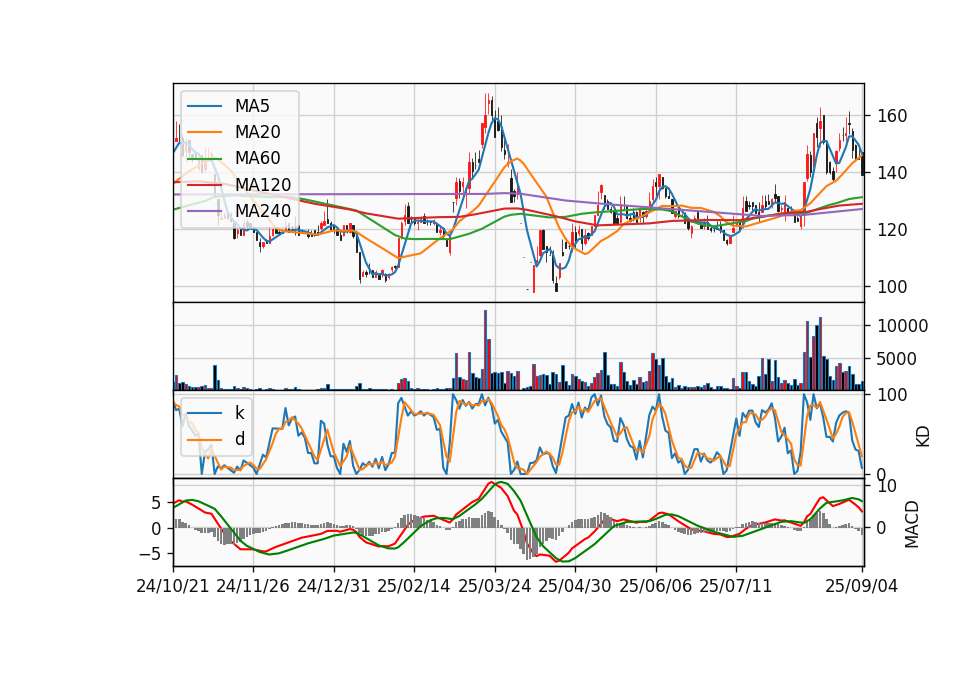Click the 'd' legend label in KD panel
The height and width of the screenshot is (690, 960).
[x=239, y=439]
